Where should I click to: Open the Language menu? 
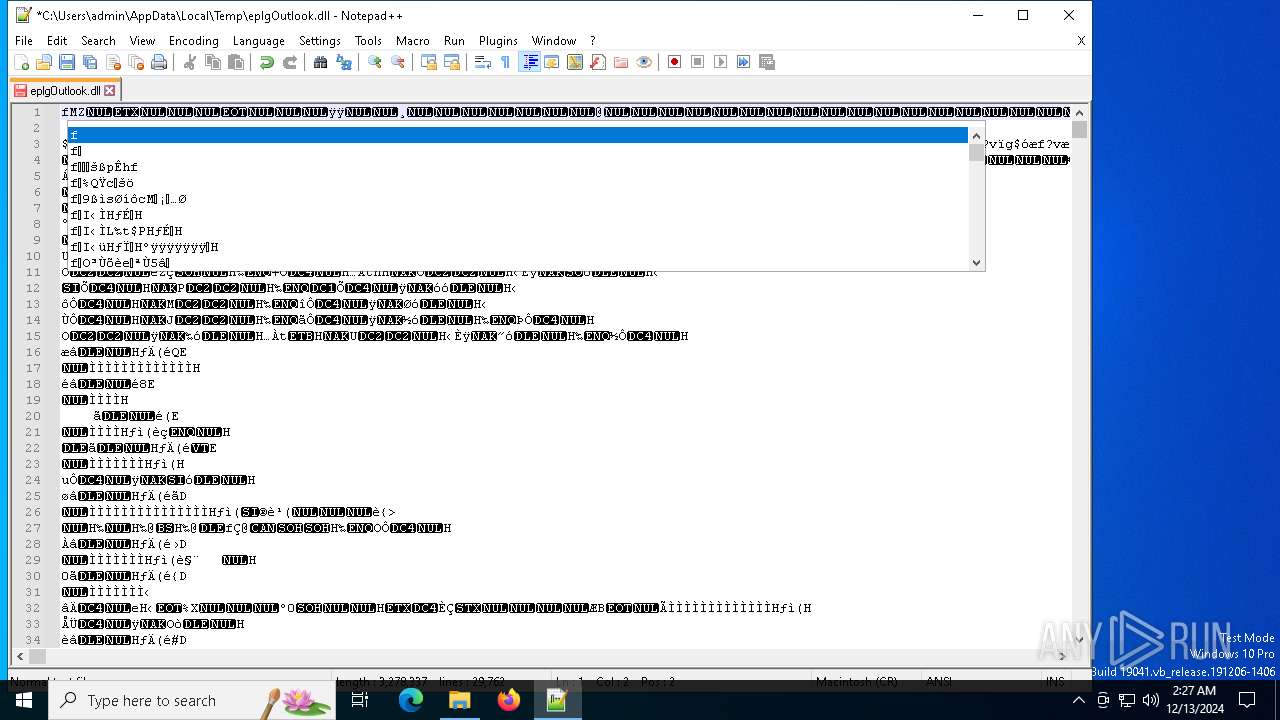[x=258, y=41]
